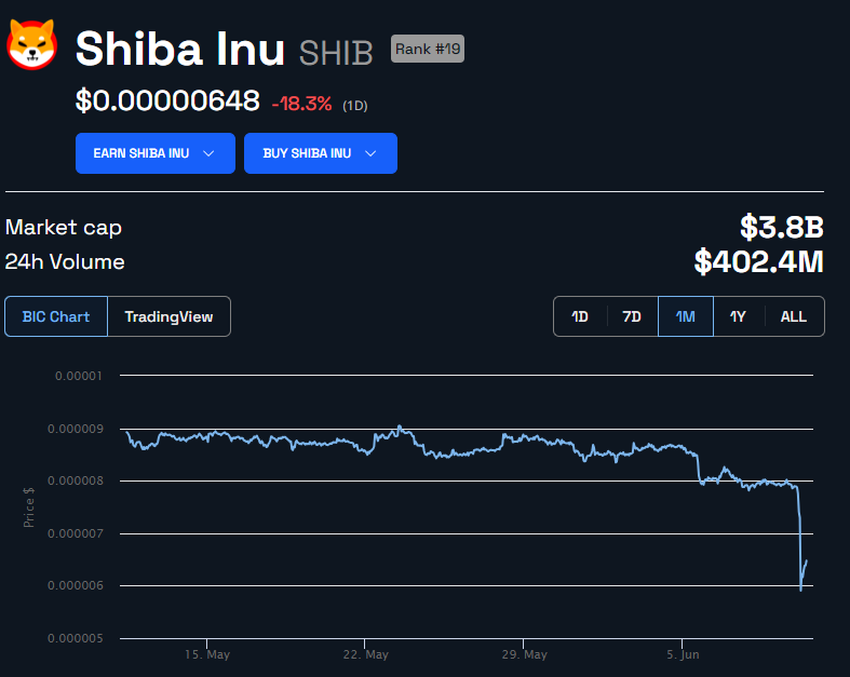
Task: Select the 1D time range
Action: [580, 316]
